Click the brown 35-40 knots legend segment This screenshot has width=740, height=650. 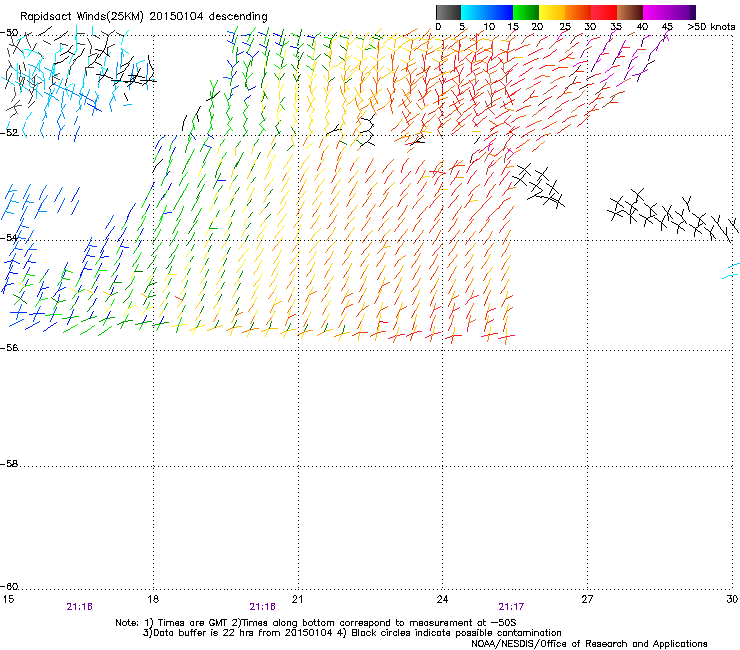point(630,12)
